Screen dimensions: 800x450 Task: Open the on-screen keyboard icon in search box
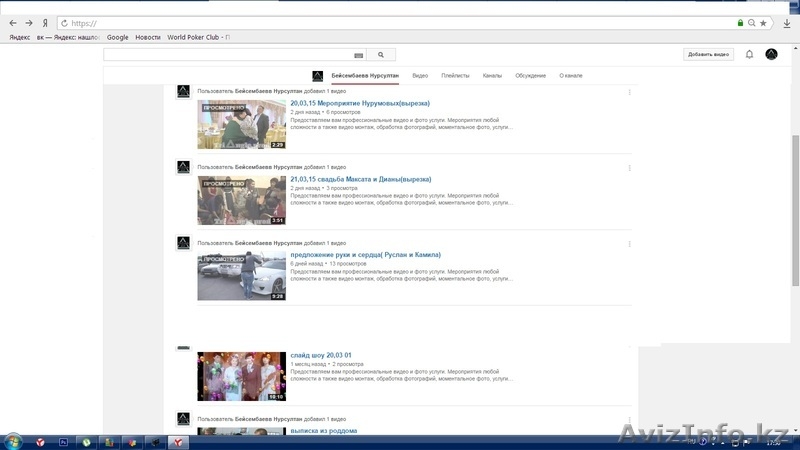pyautogui.click(x=359, y=55)
